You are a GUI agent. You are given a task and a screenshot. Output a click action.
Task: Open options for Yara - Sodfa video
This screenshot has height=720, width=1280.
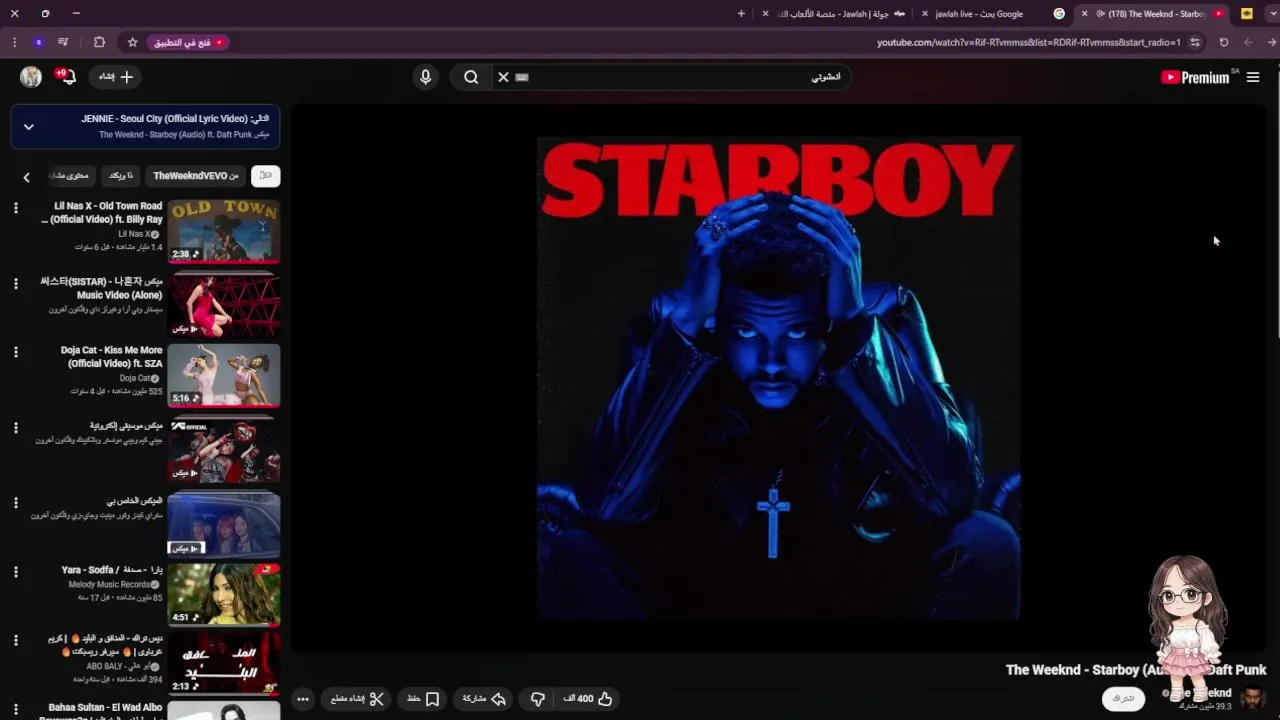pos(15,572)
